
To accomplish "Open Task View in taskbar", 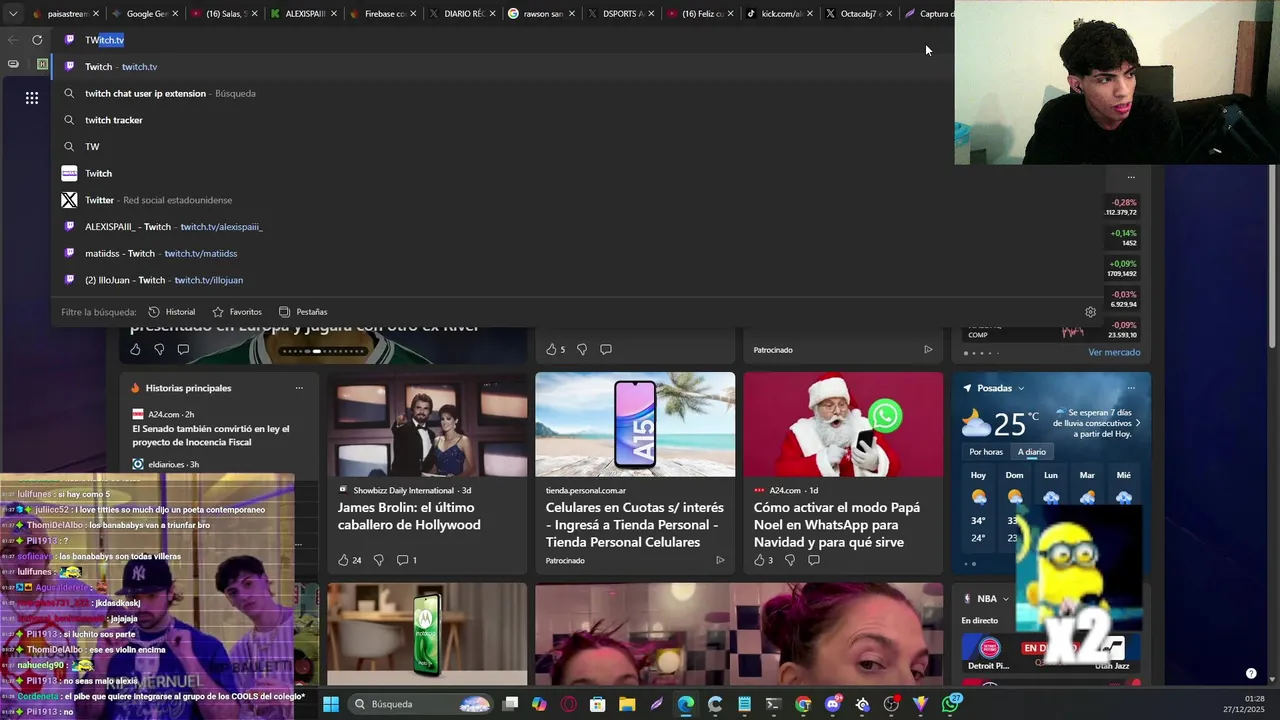I will tap(510, 704).
